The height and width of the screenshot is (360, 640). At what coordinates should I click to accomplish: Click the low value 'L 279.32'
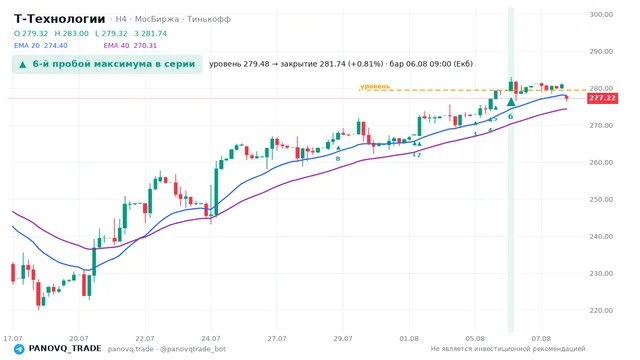coord(111,33)
